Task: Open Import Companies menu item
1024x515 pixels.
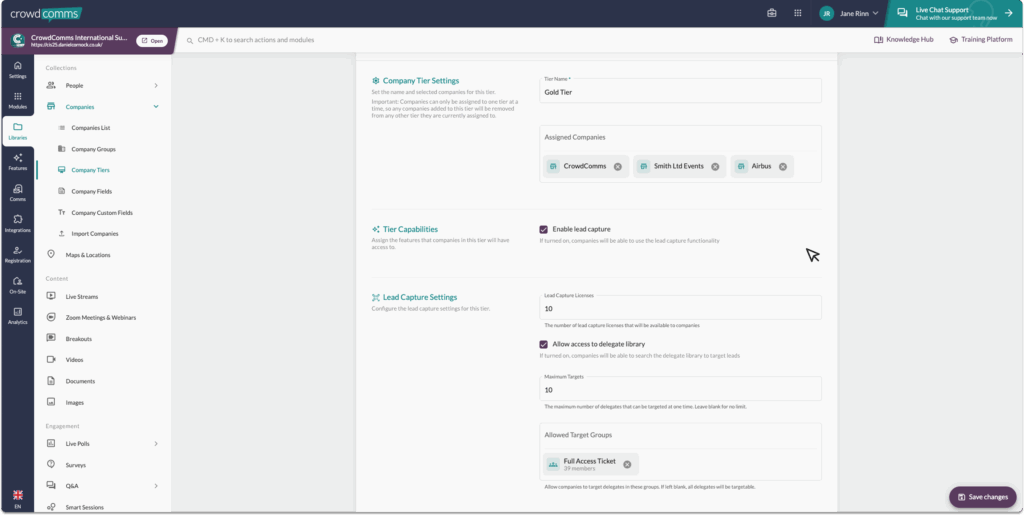Action: 94,233
